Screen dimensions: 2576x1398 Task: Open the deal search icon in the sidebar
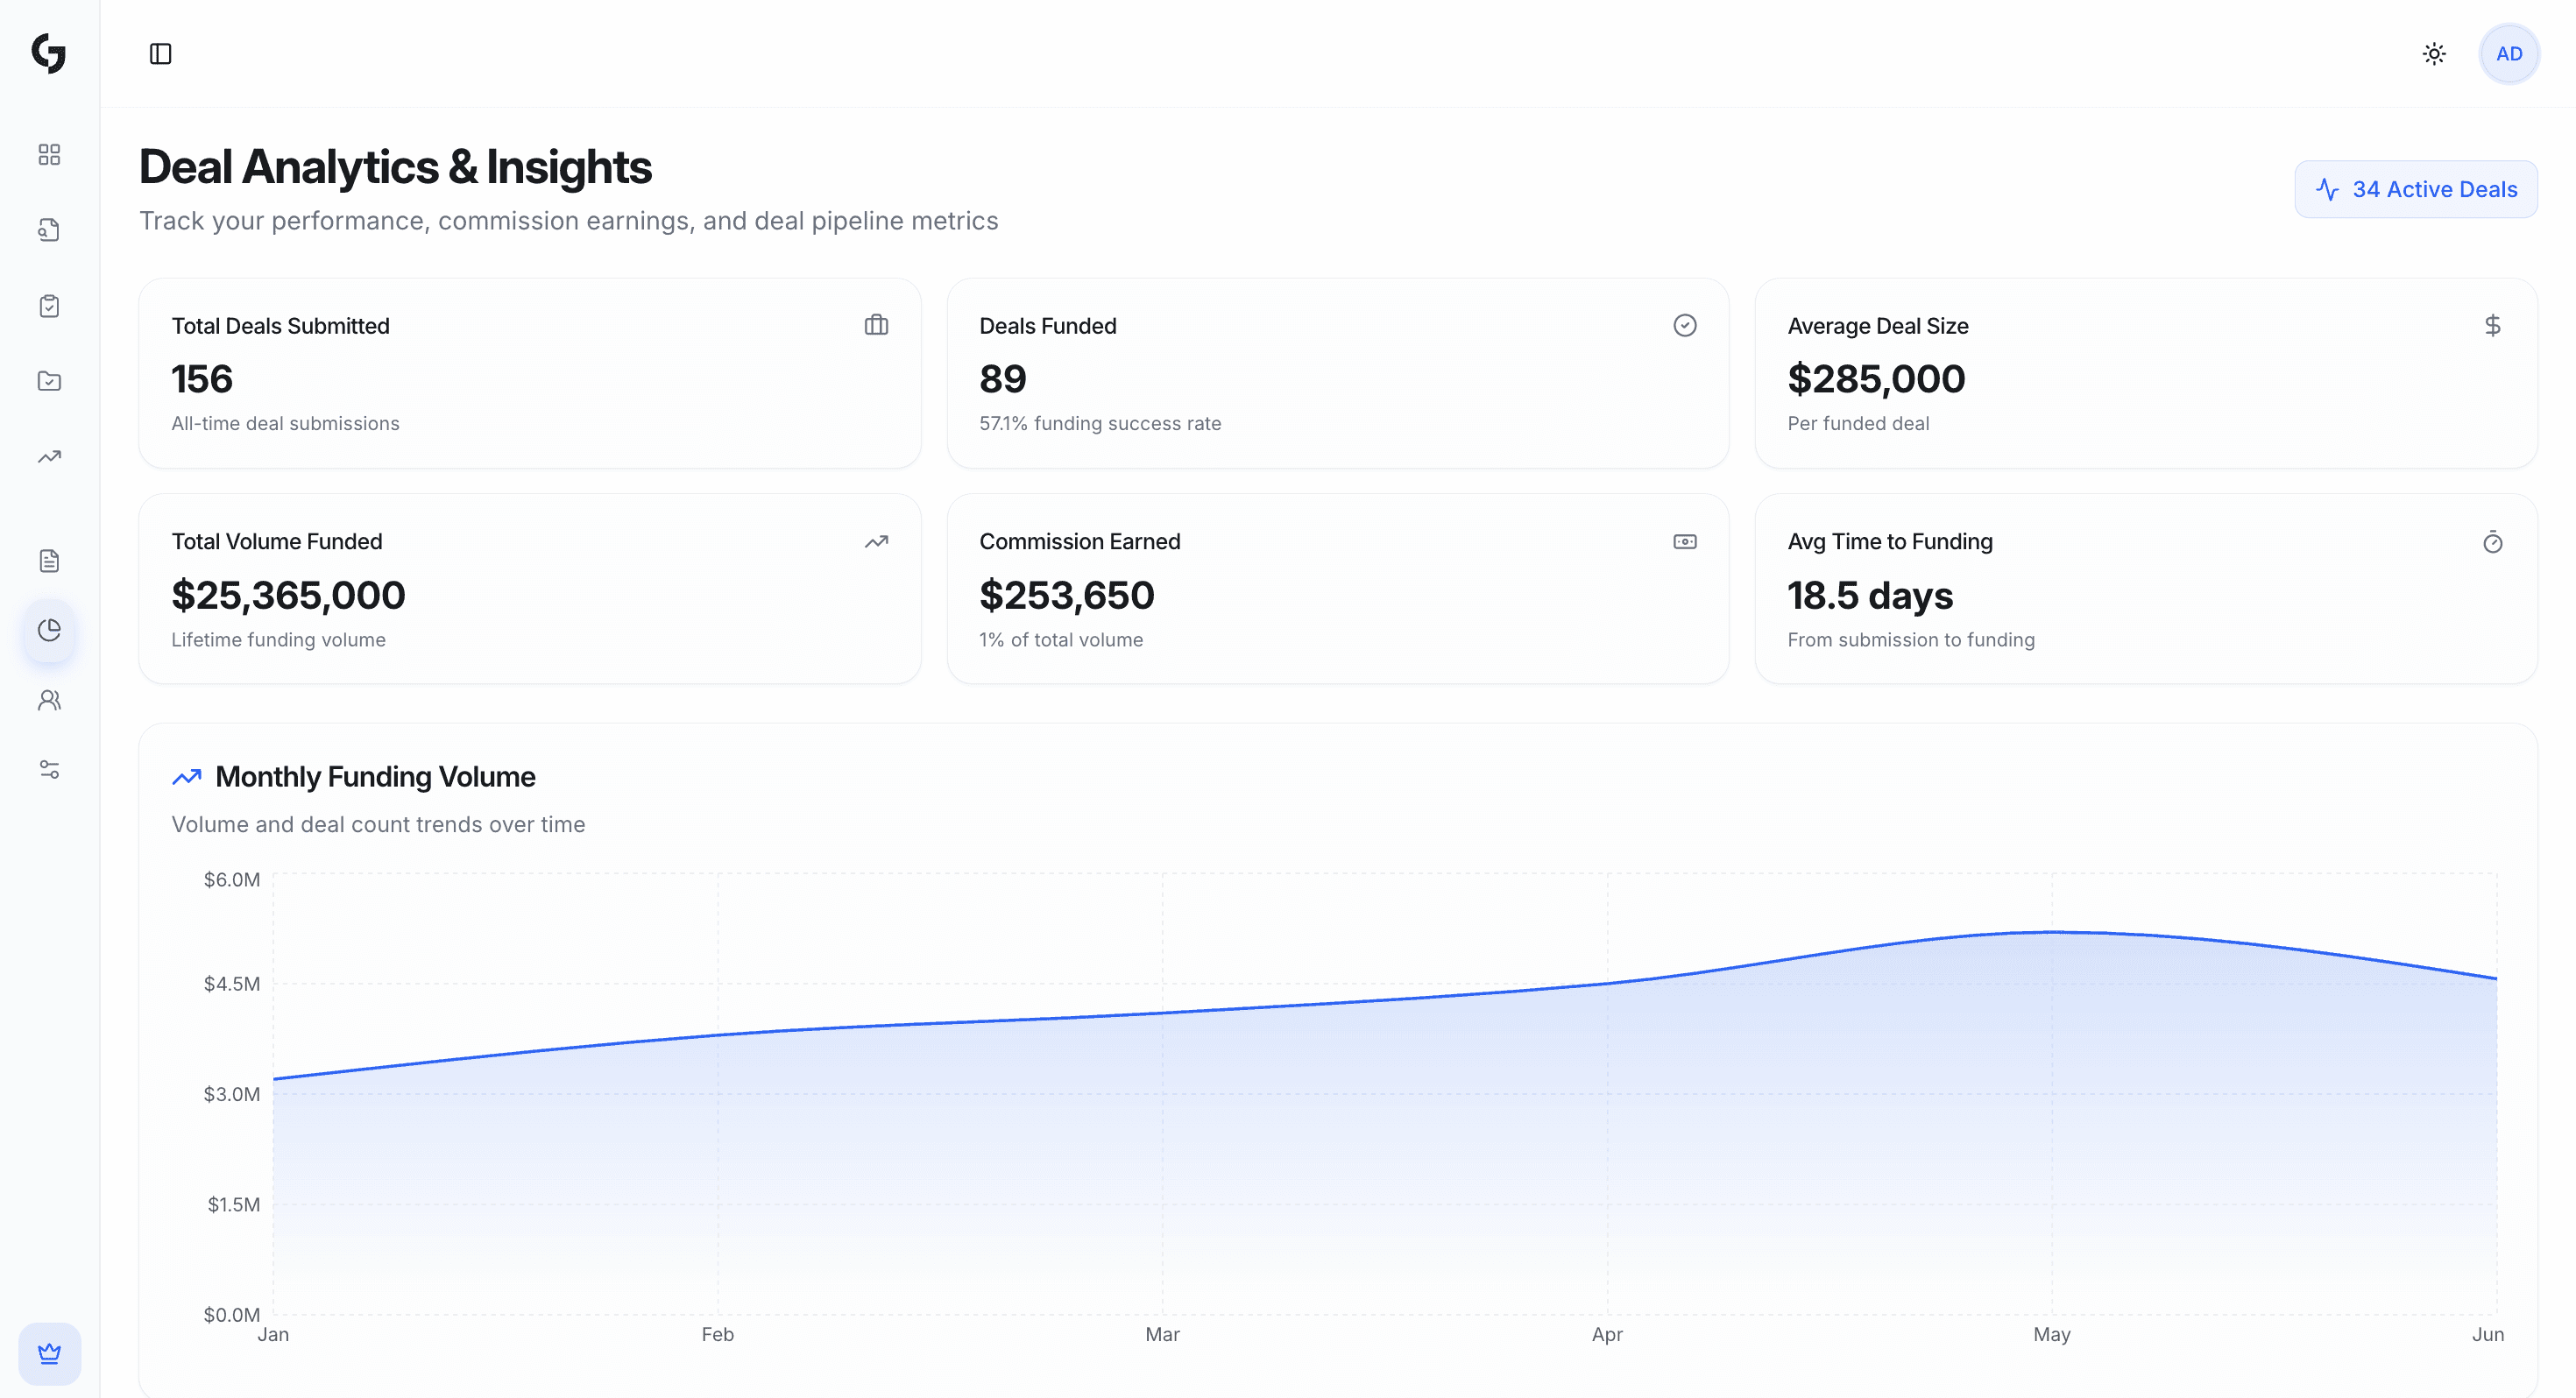[49, 229]
